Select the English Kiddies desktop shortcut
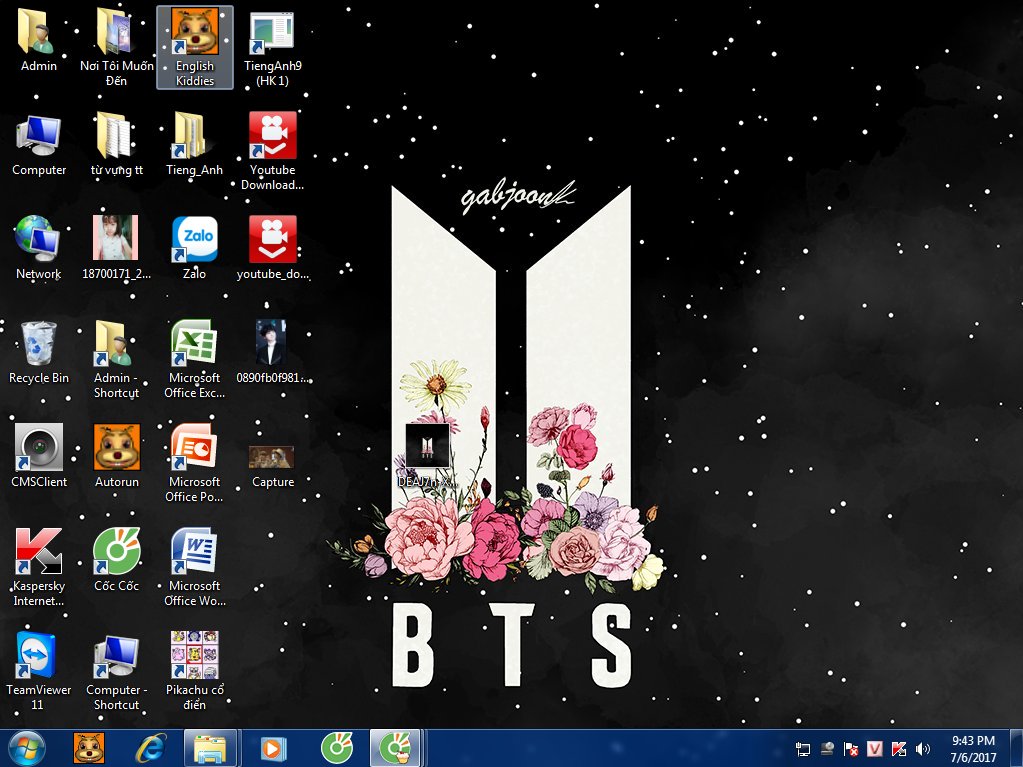The height and width of the screenshot is (767, 1023). [x=194, y=47]
